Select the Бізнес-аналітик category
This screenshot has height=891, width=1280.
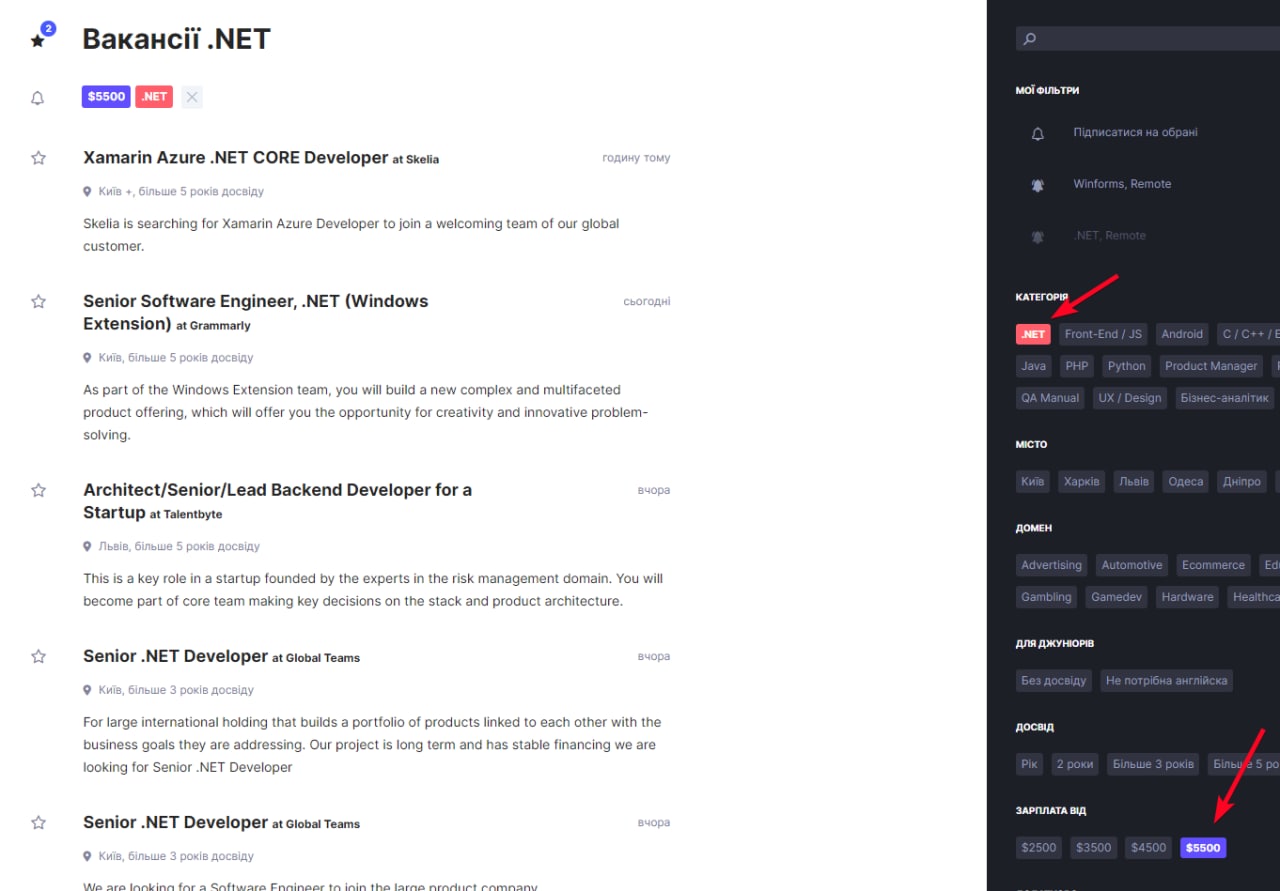tap(1225, 398)
